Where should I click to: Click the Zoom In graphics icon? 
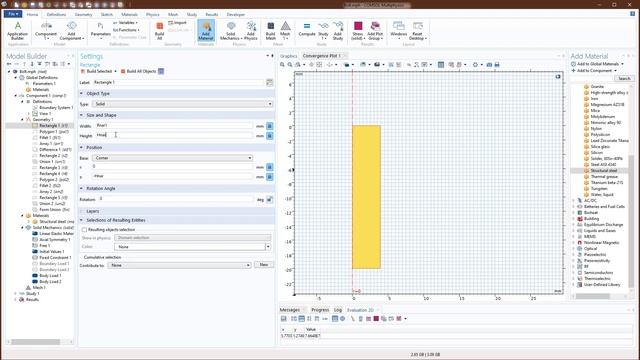[x=282, y=64]
